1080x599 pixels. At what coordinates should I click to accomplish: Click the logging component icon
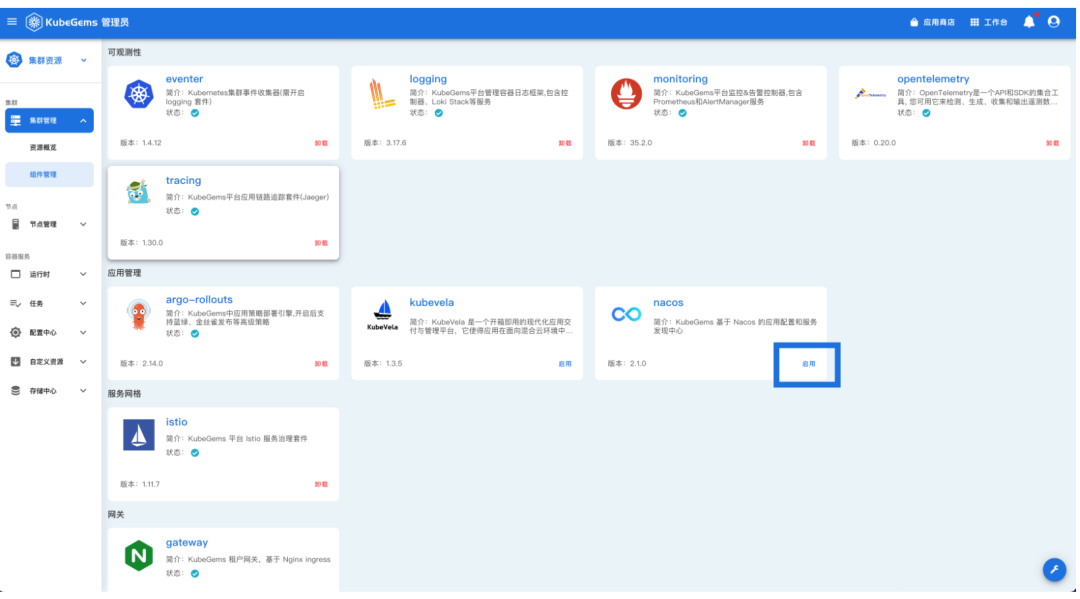point(382,94)
